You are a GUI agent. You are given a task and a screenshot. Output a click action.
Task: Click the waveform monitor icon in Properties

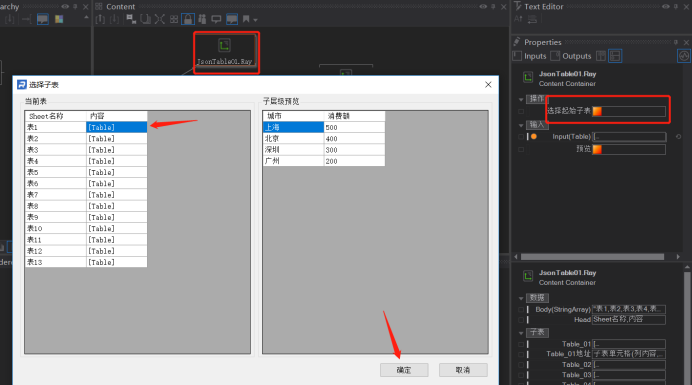684,56
